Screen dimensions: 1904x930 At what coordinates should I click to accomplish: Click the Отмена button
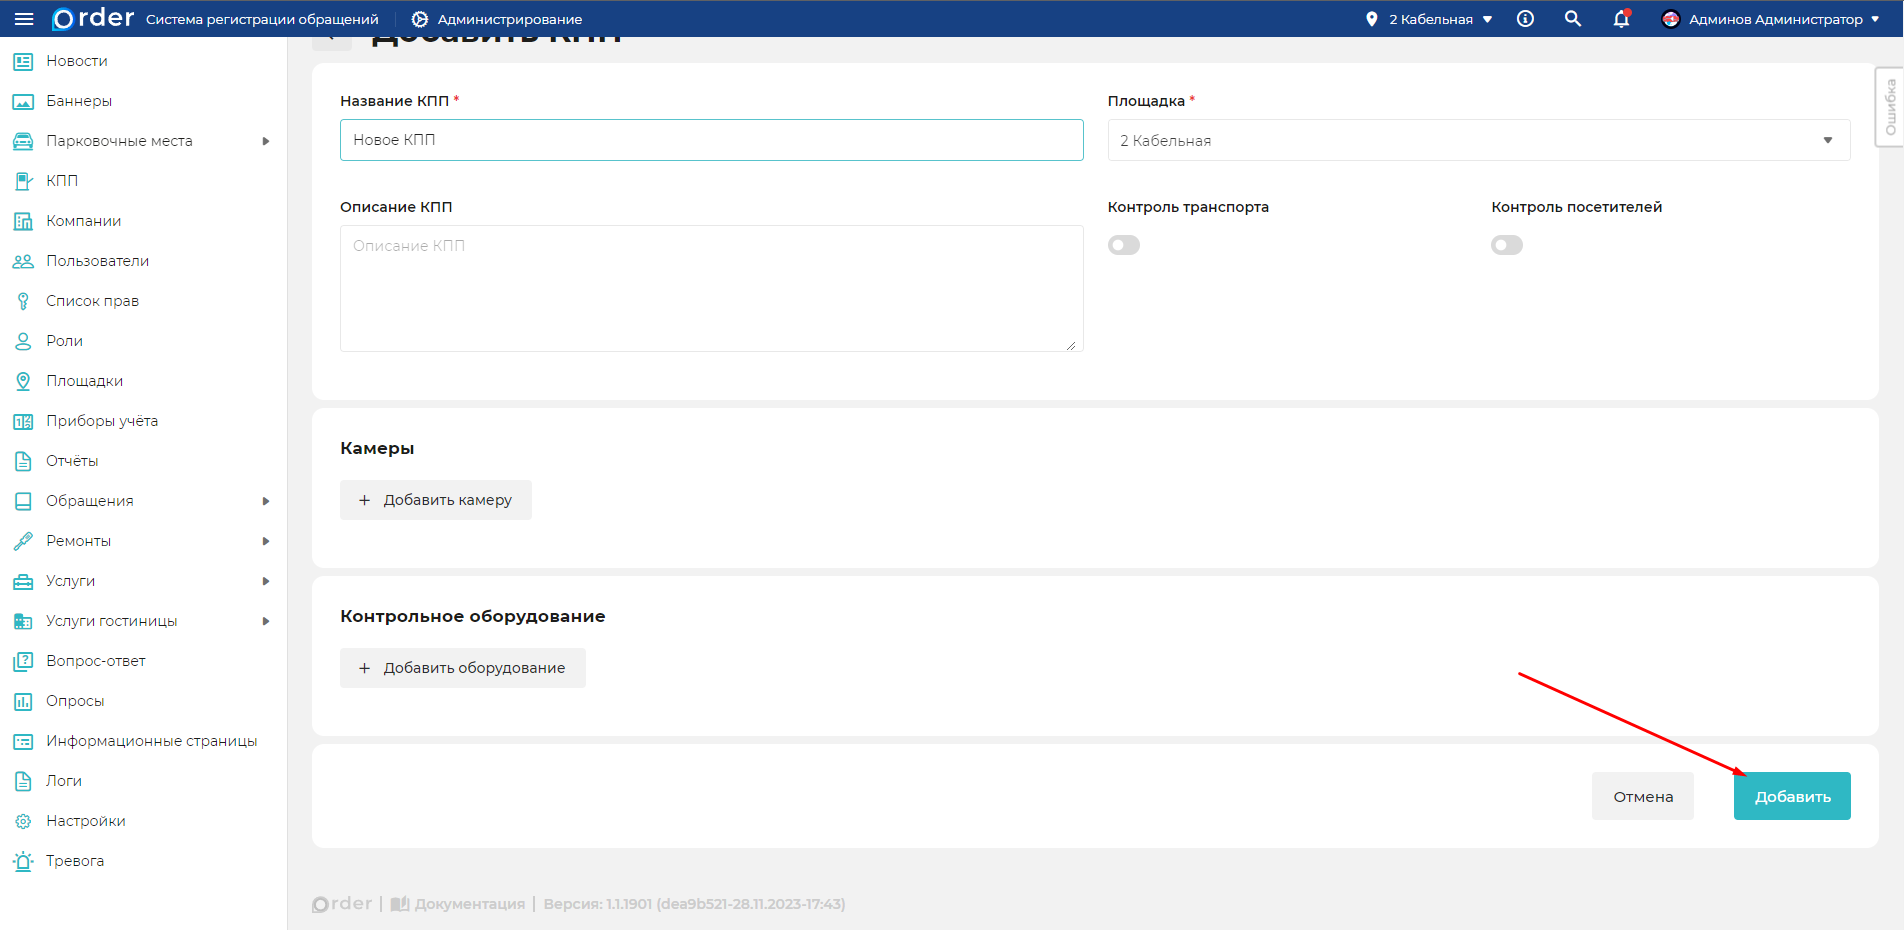point(1642,796)
